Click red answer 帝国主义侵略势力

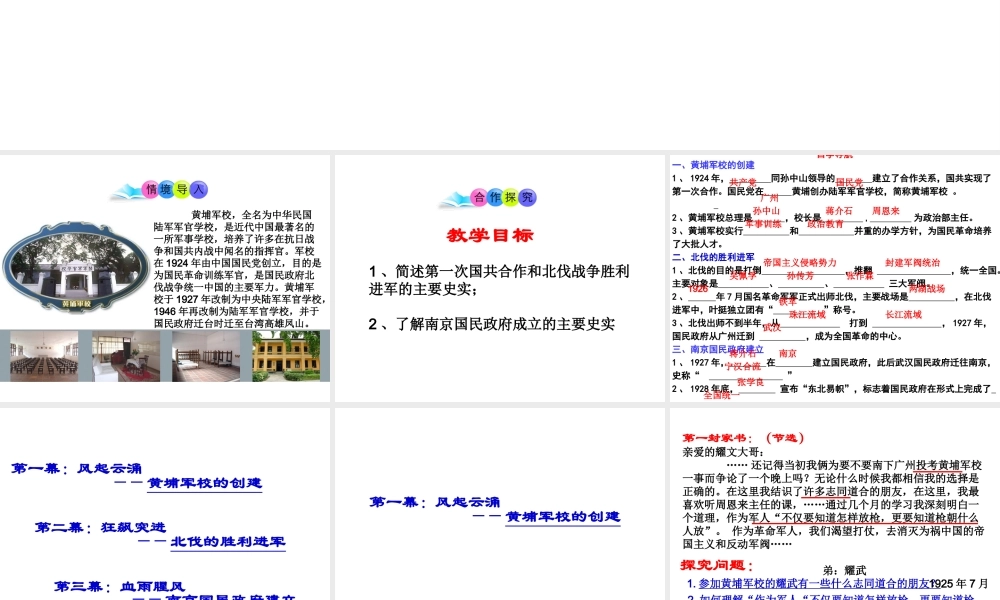tap(800, 262)
